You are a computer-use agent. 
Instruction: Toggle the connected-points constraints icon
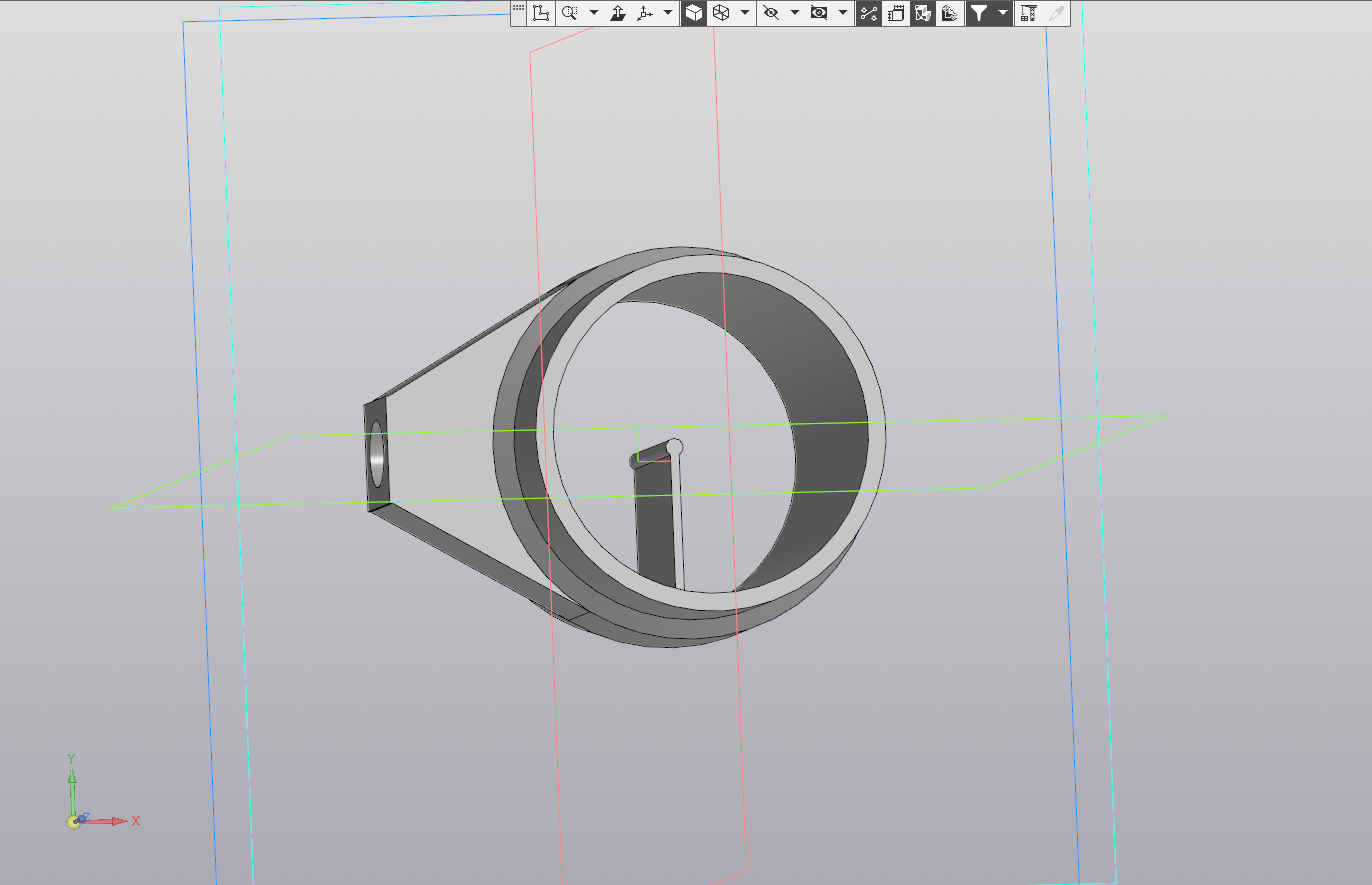(x=868, y=13)
